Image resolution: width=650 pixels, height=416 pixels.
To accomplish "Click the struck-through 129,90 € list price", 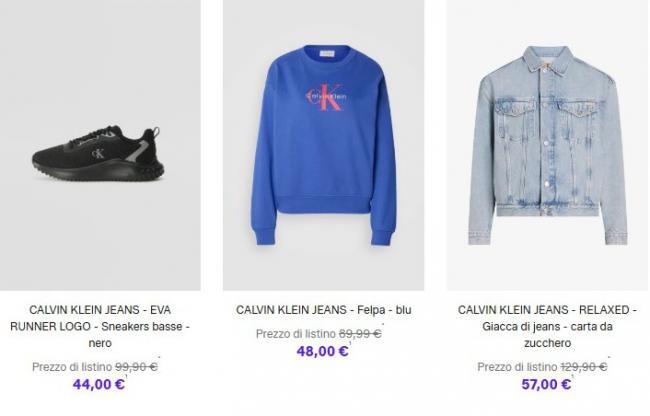I will point(584,367).
